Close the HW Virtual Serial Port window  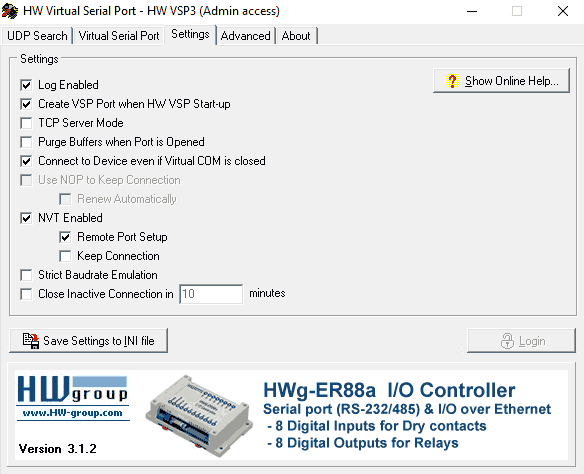(x=562, y=11)
